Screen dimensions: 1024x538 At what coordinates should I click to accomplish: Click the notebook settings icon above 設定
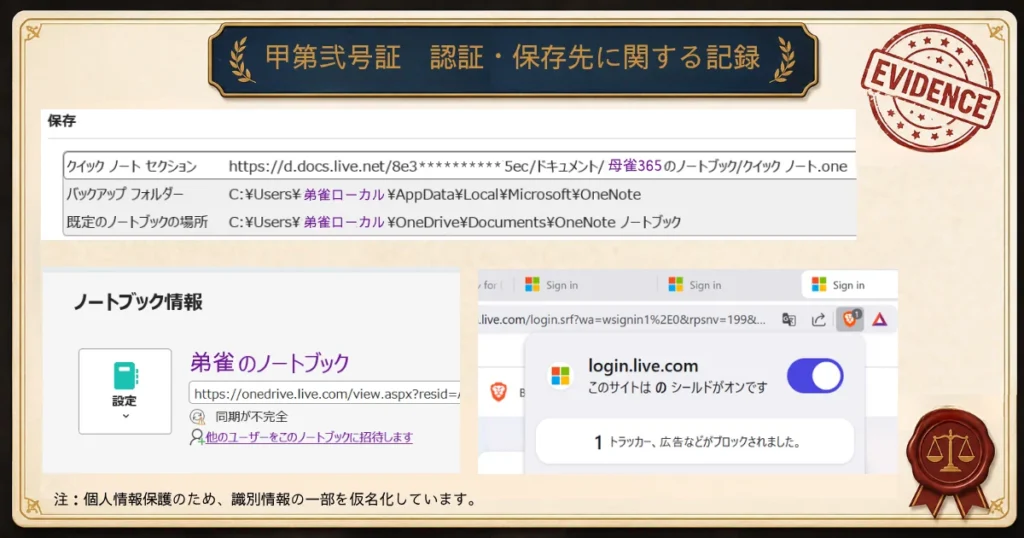(125, 375)
